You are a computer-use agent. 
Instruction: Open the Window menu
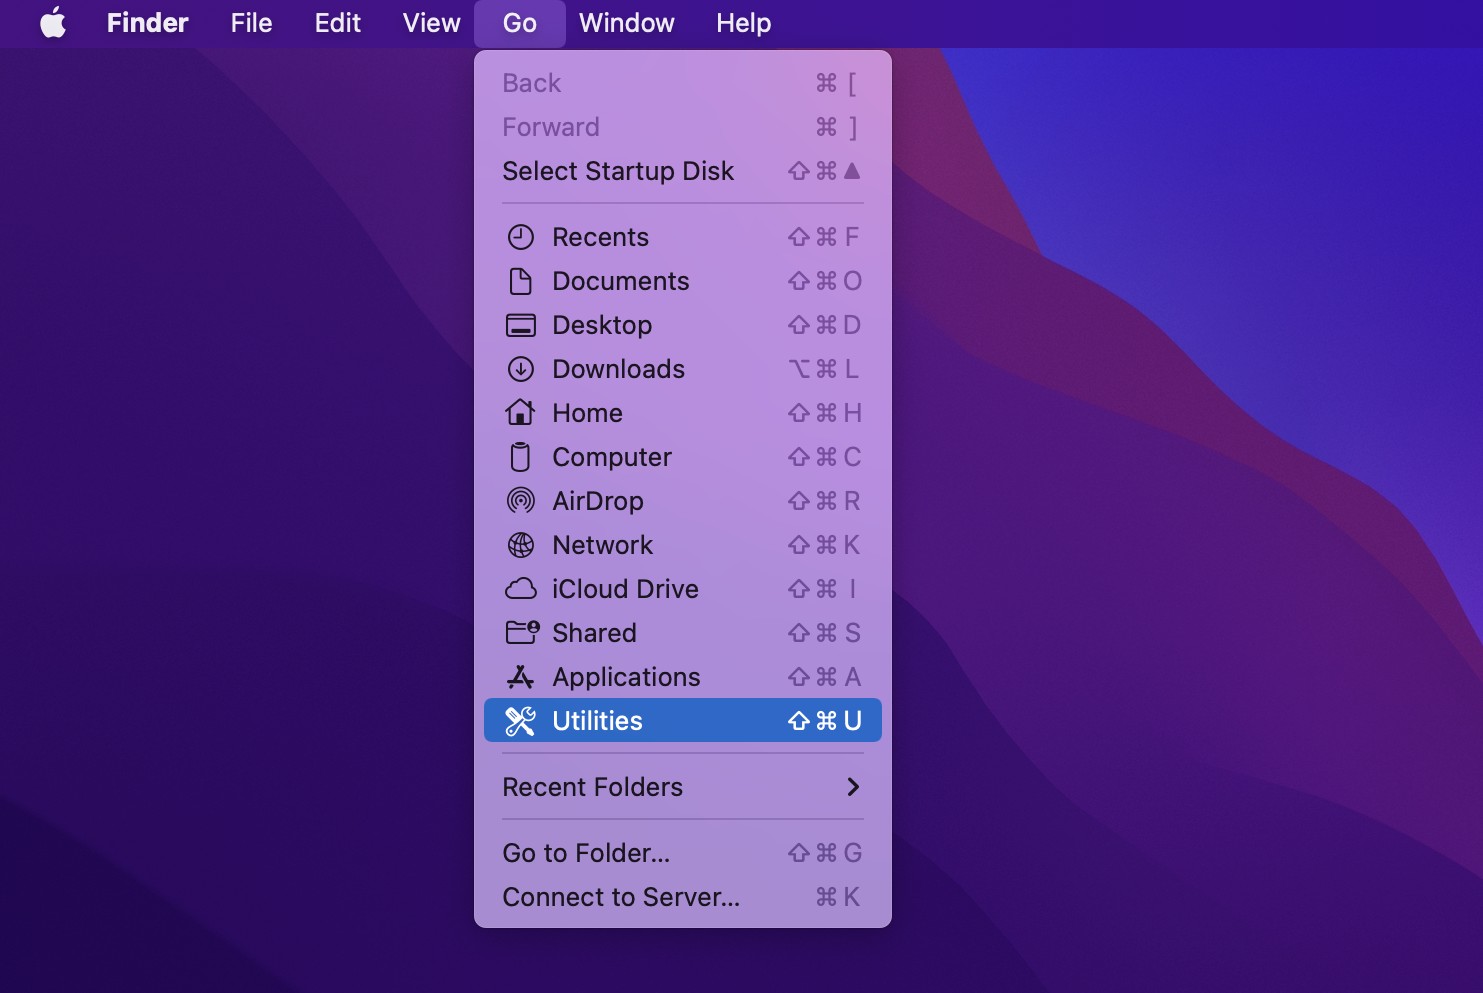(627, 23)
